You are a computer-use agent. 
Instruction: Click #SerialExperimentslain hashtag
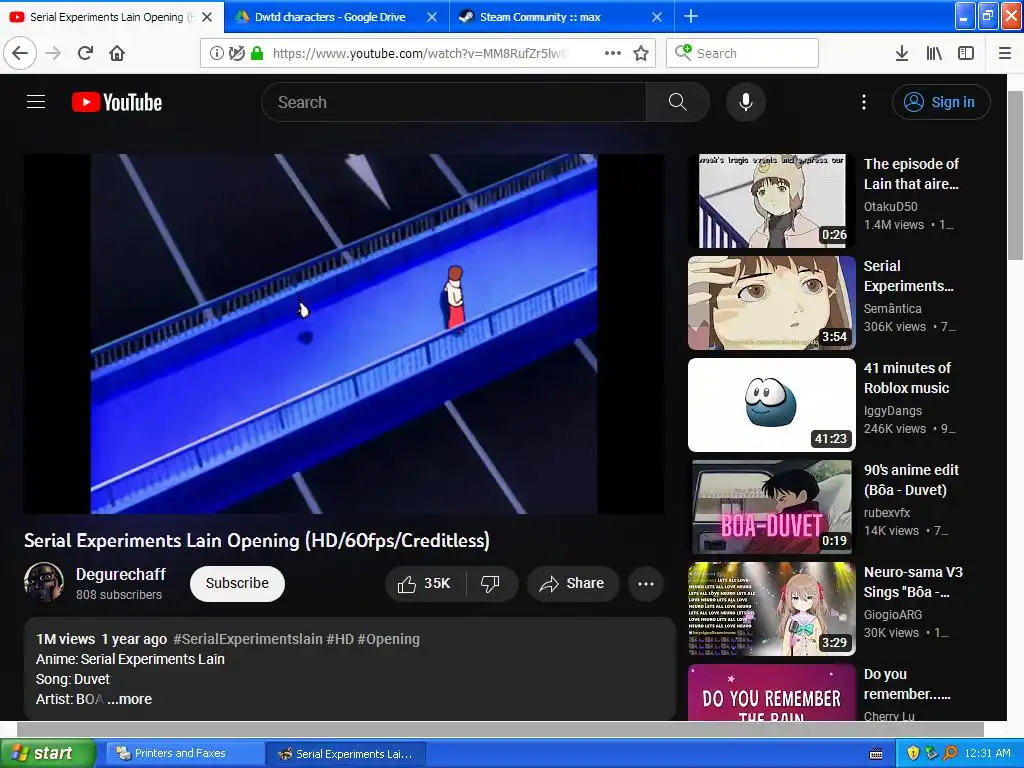pyautogui.click(x=248, y=639)
